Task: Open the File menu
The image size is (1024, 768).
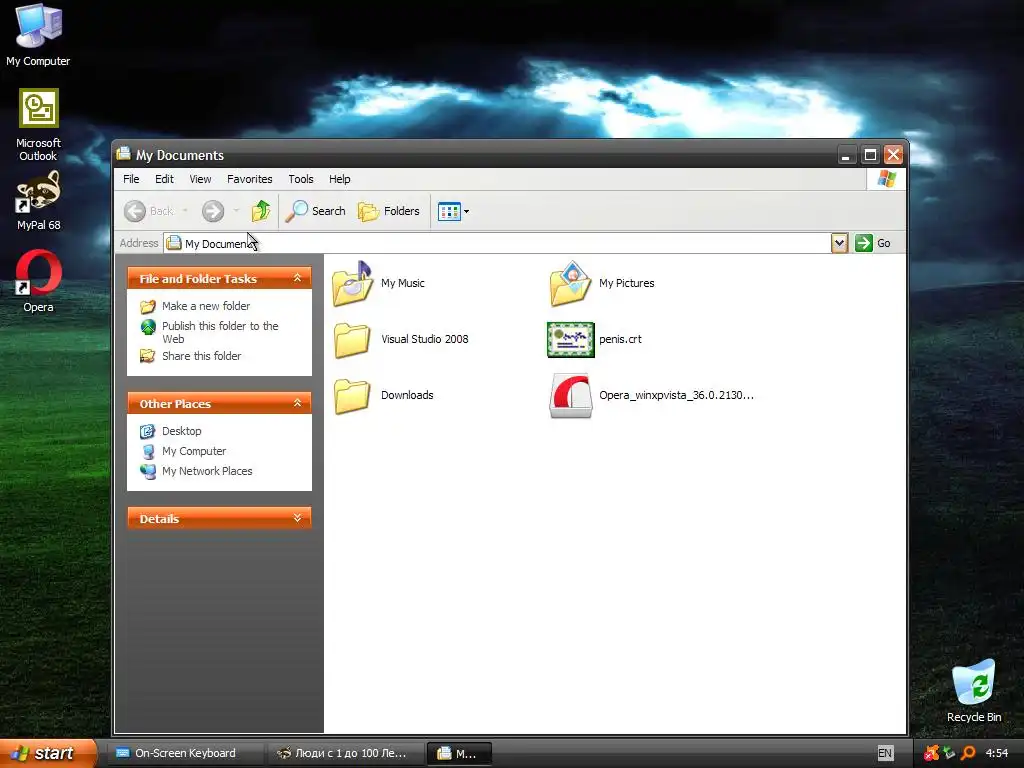Action: click(x=131, y=179)
